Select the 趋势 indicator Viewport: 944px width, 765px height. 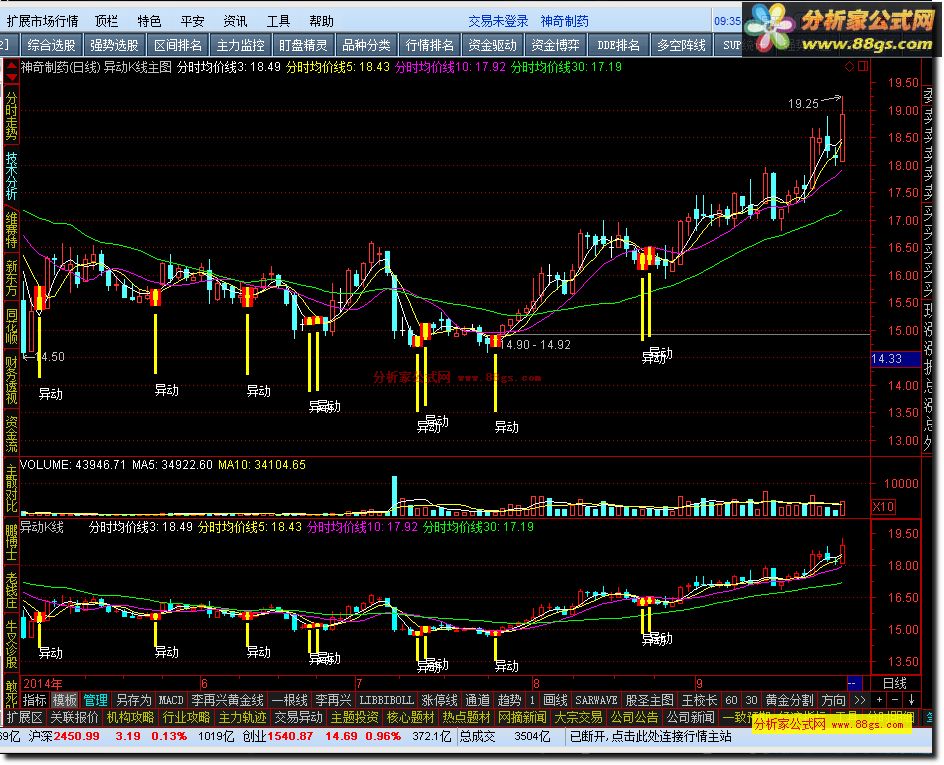(509, 700)
